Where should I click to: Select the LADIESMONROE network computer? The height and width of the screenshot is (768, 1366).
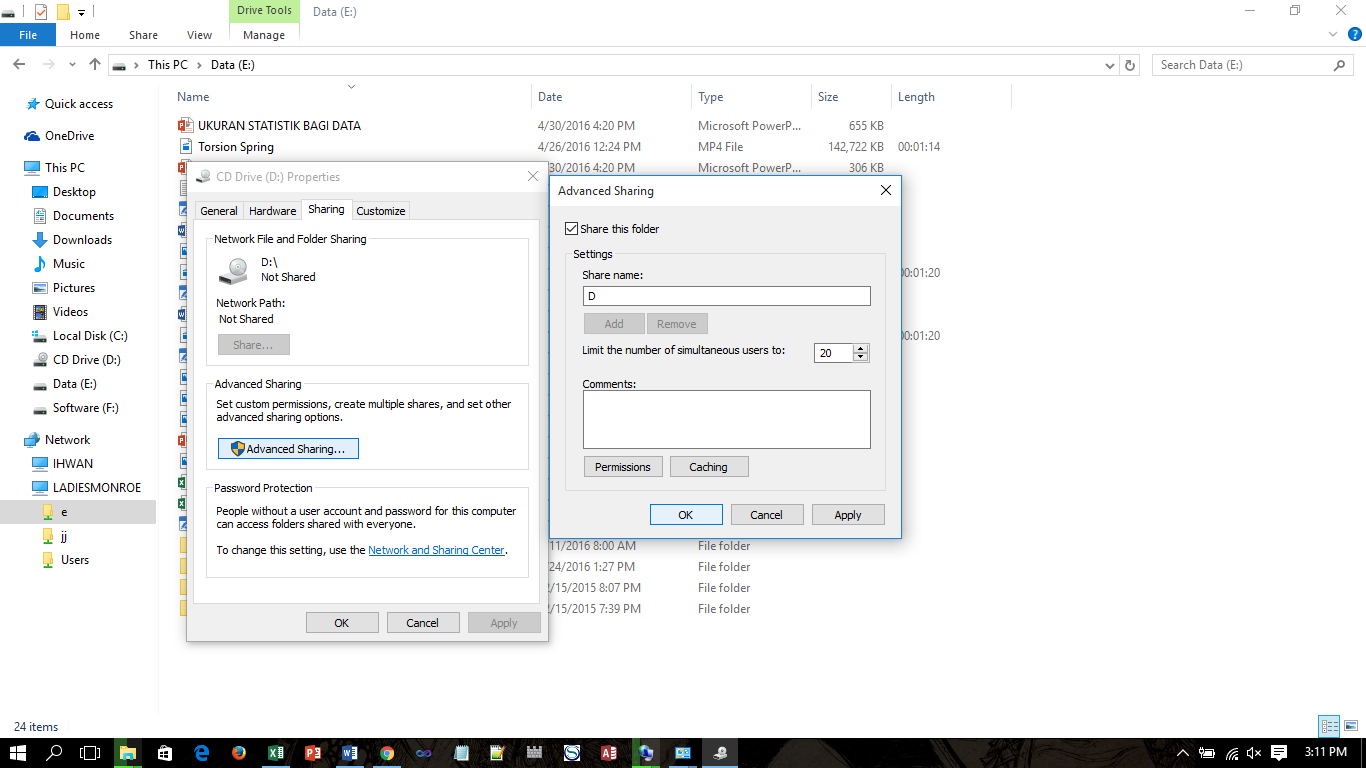point(97,488)
